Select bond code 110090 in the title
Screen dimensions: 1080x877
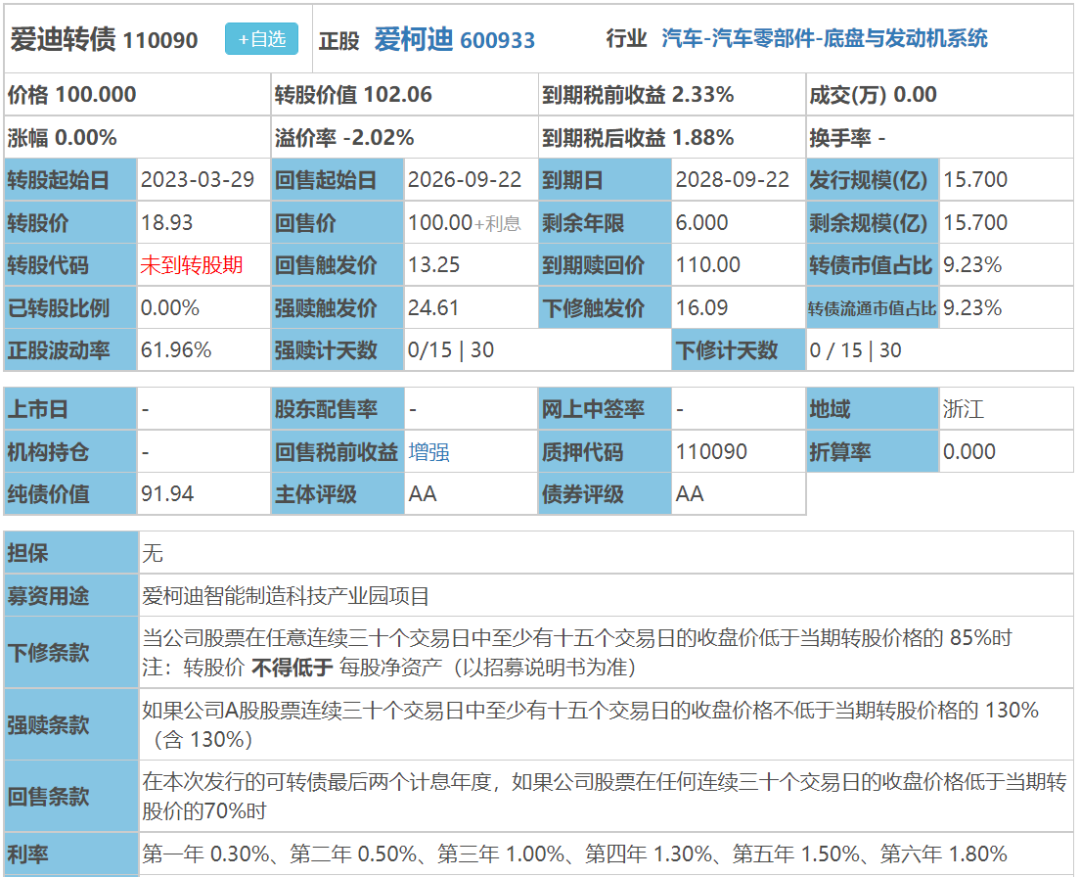point(160,41)
